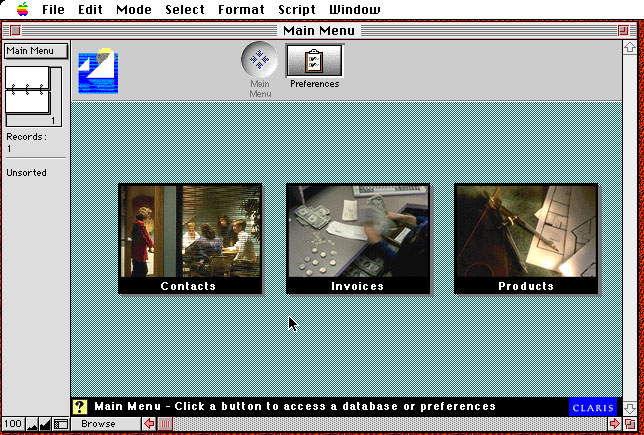Viewport: 644px width, 435px height.
Task: Click the Preferences label
Action: (315, 84)
